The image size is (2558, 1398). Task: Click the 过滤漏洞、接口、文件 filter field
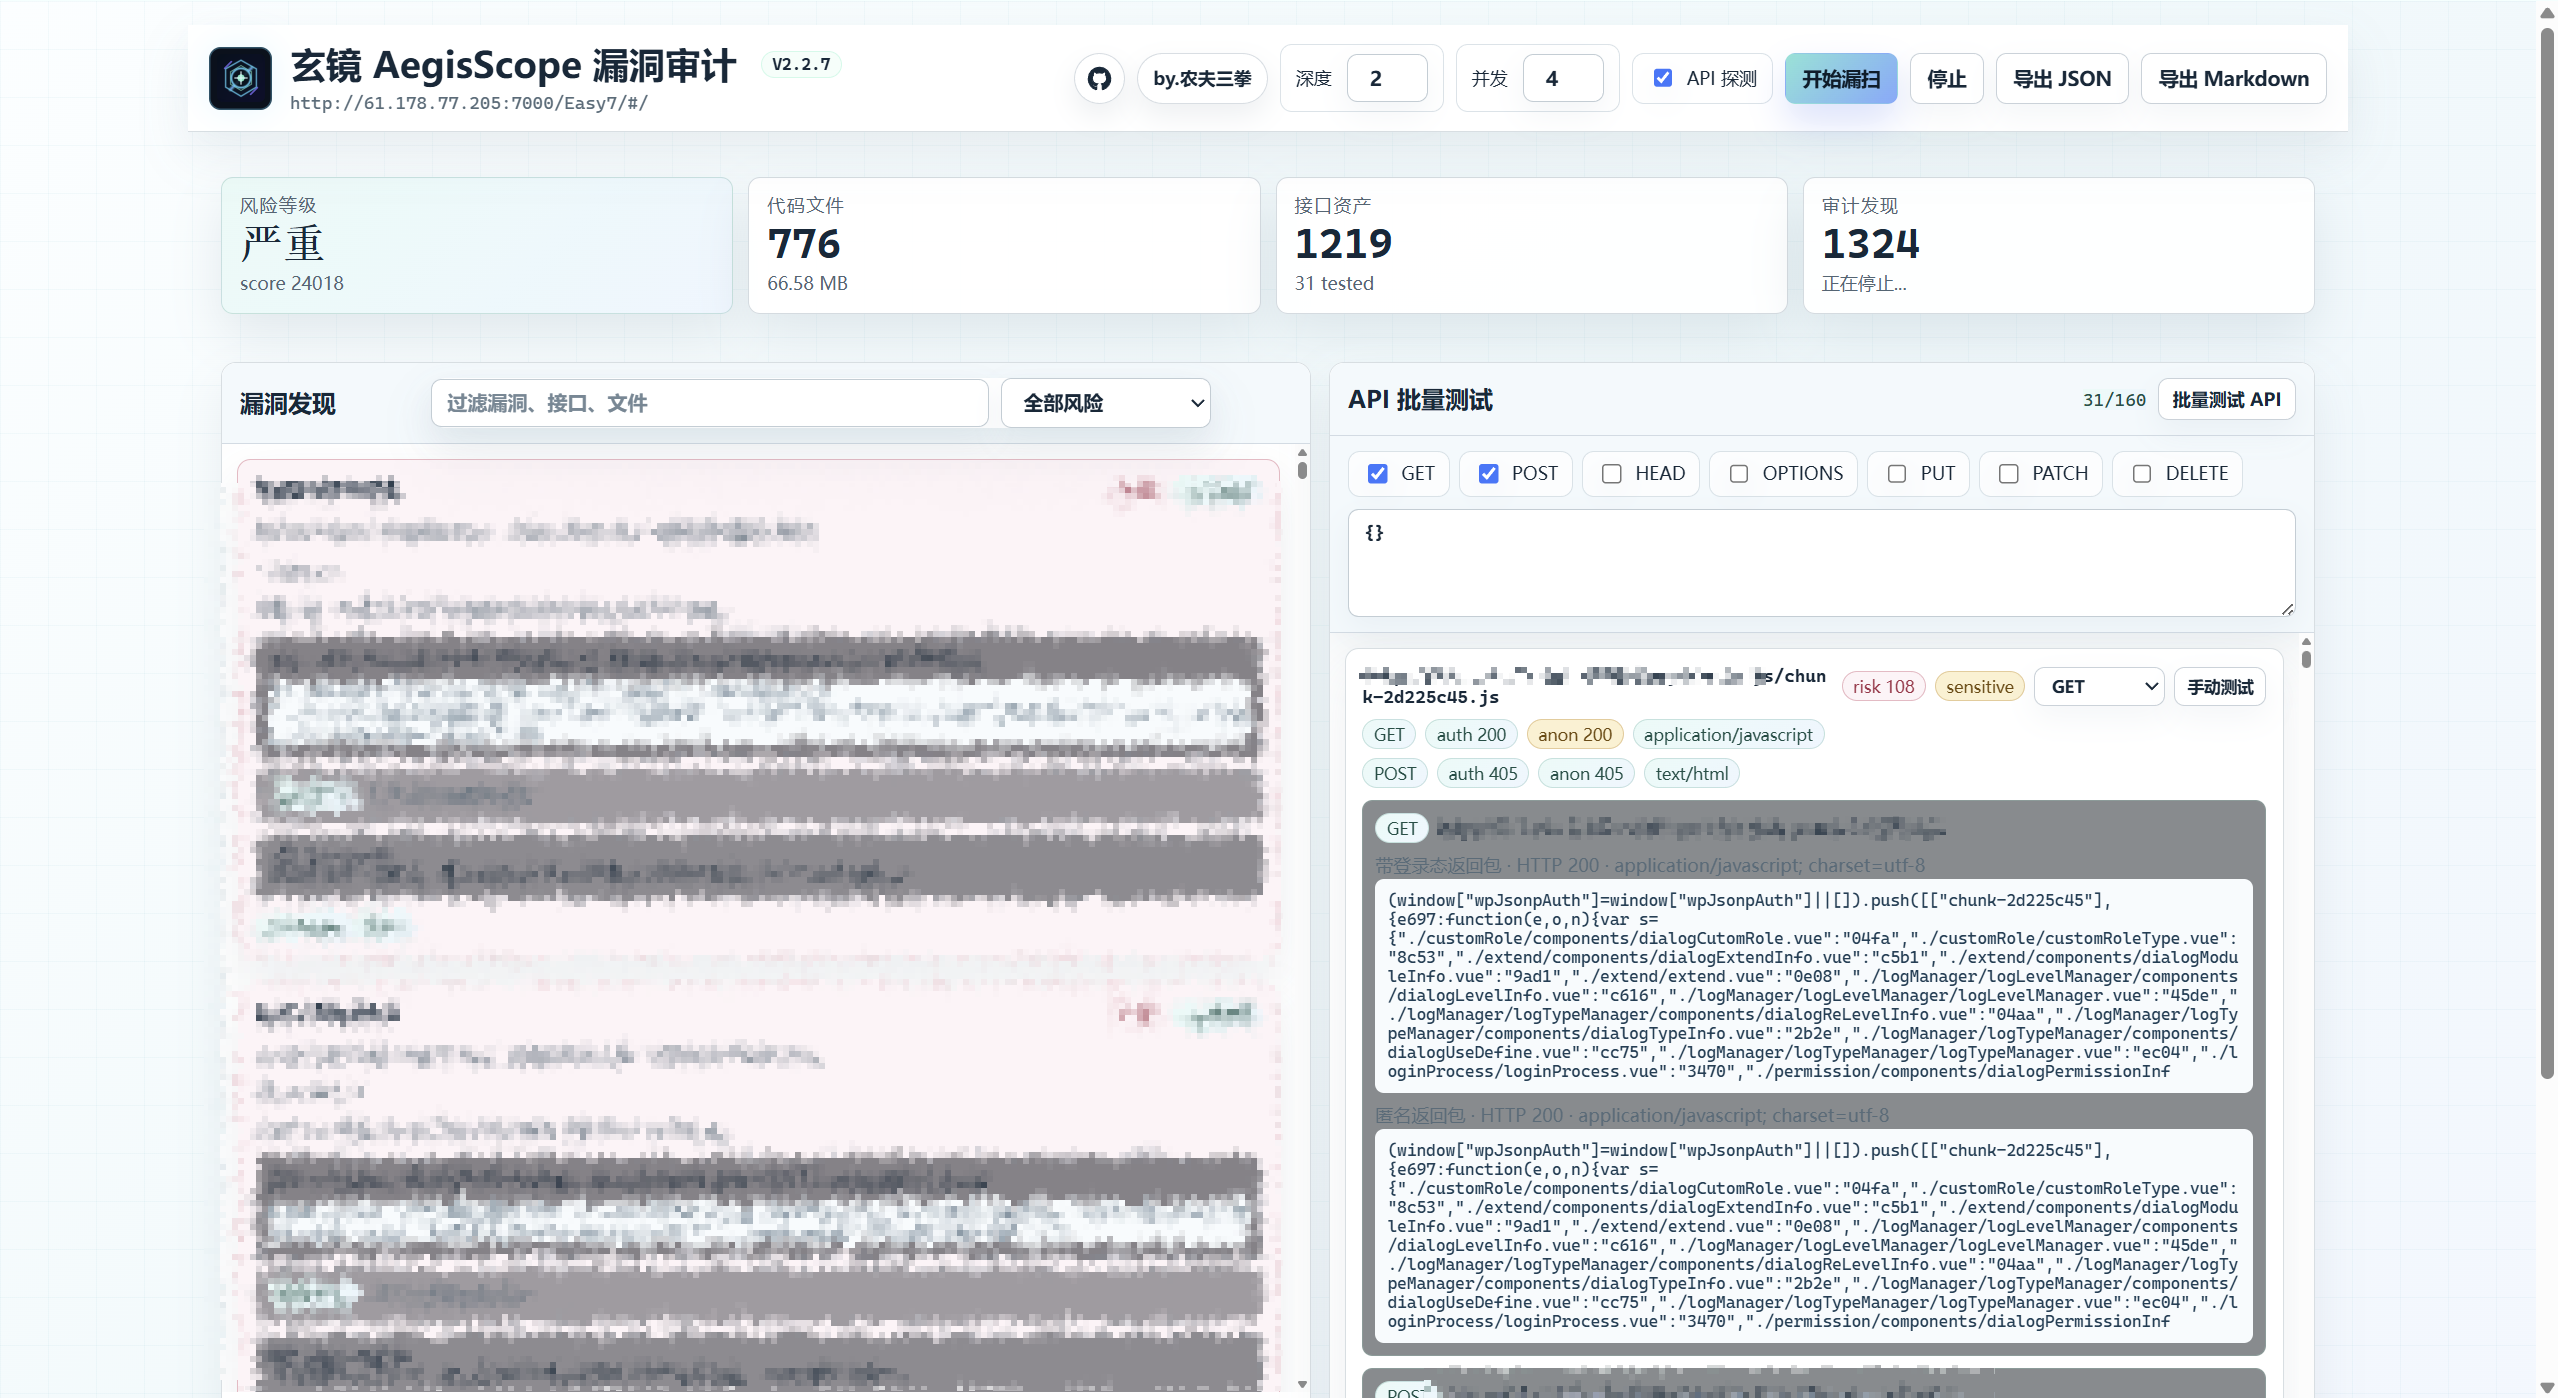pos(709,403)
